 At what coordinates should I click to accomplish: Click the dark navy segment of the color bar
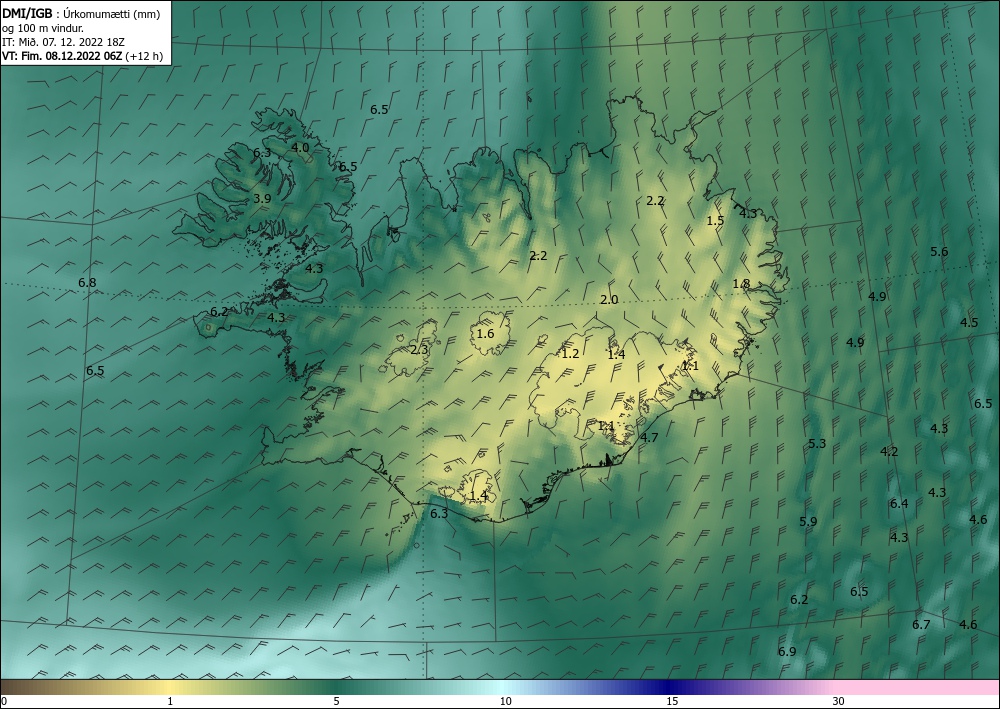[670, 687]
